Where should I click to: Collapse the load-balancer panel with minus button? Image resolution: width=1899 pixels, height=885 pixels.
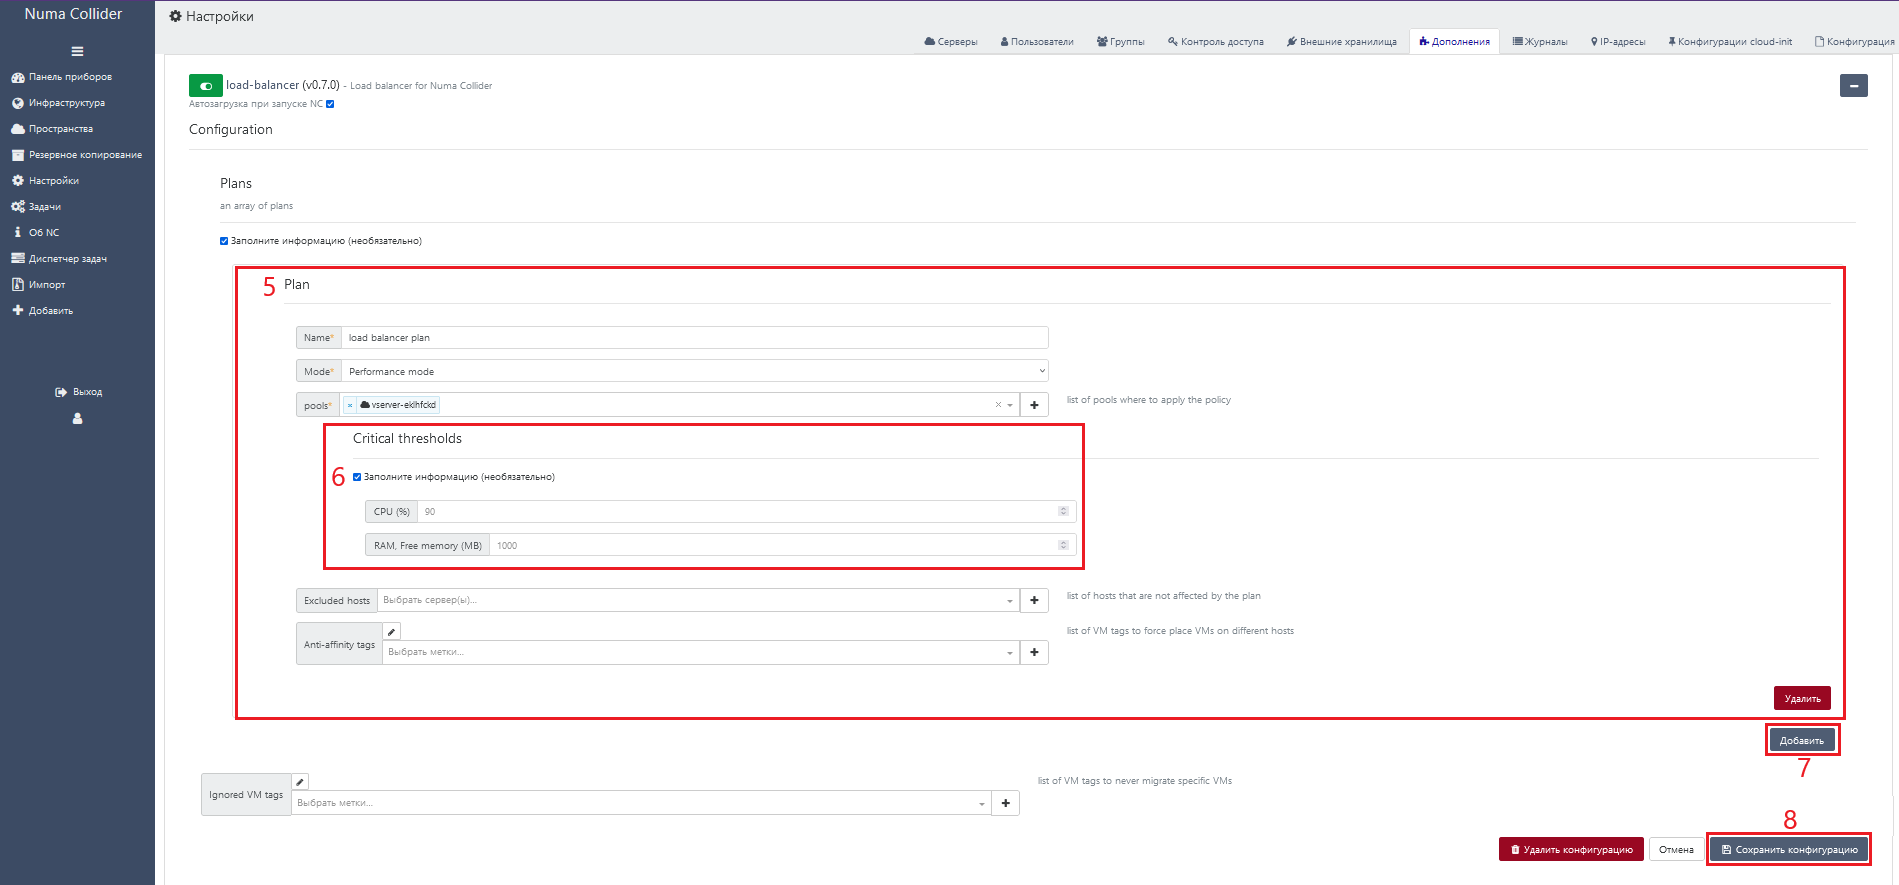point(1854,86)
